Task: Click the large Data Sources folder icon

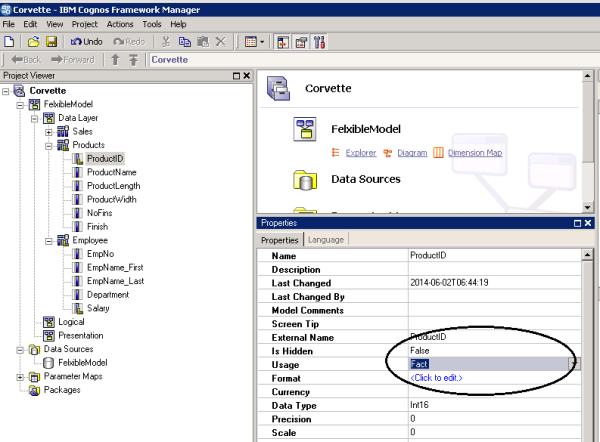Action: pos(305,180)
